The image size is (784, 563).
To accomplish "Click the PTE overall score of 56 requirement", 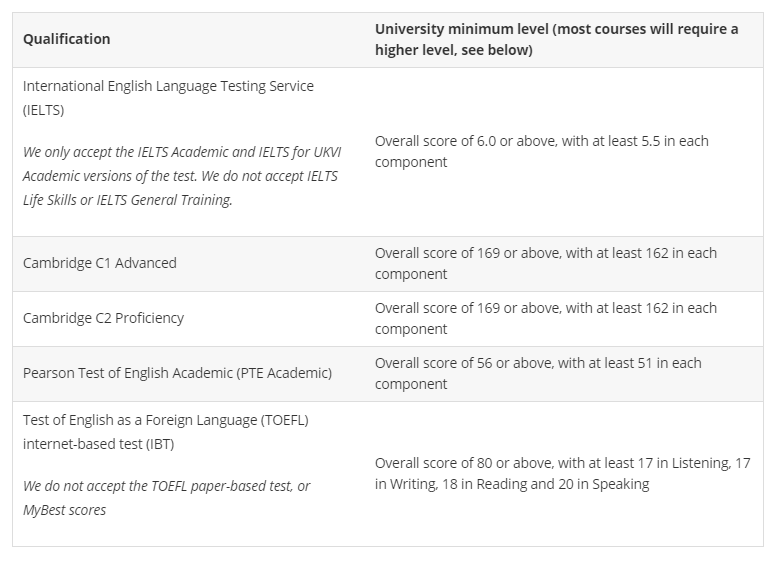I will (538, 374).
